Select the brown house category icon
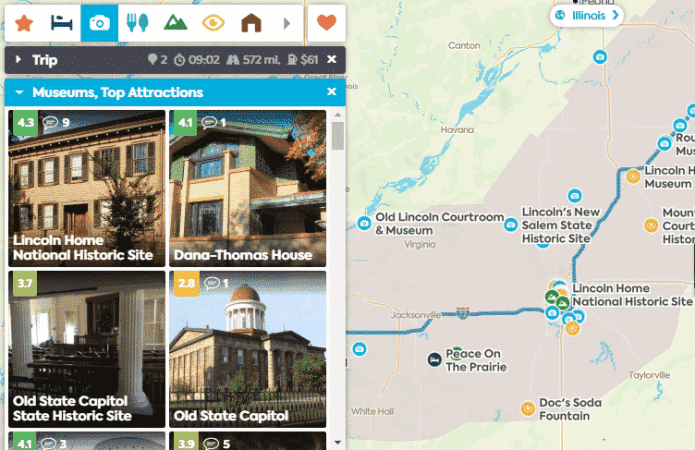 251,23
